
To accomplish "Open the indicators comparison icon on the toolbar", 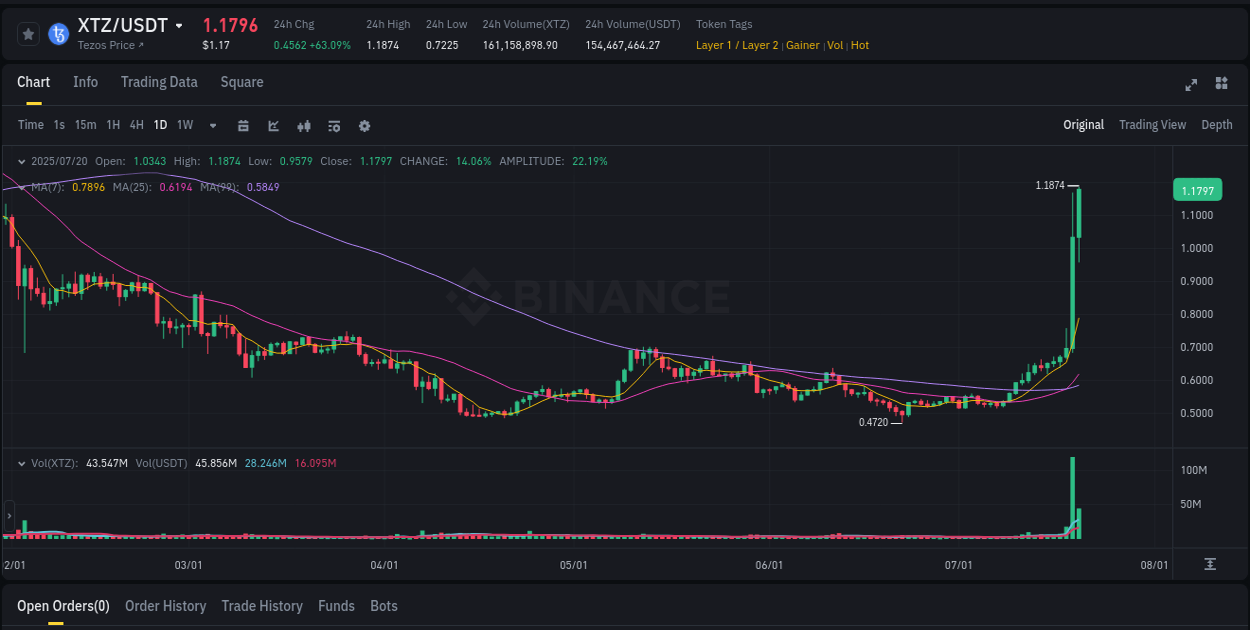I will tap(303, 126).
